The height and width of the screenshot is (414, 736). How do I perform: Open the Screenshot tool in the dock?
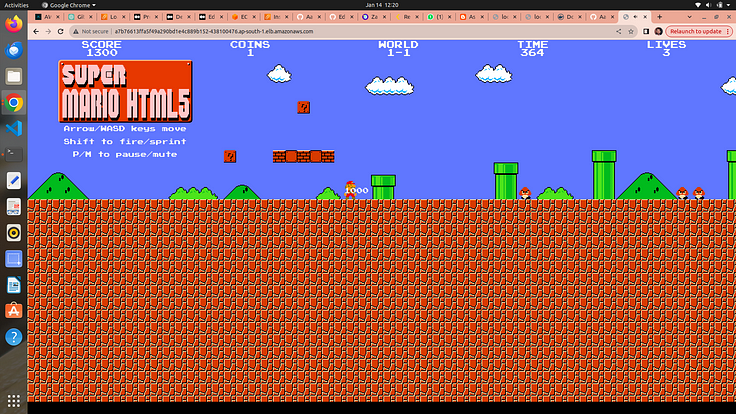pos(14,259)
